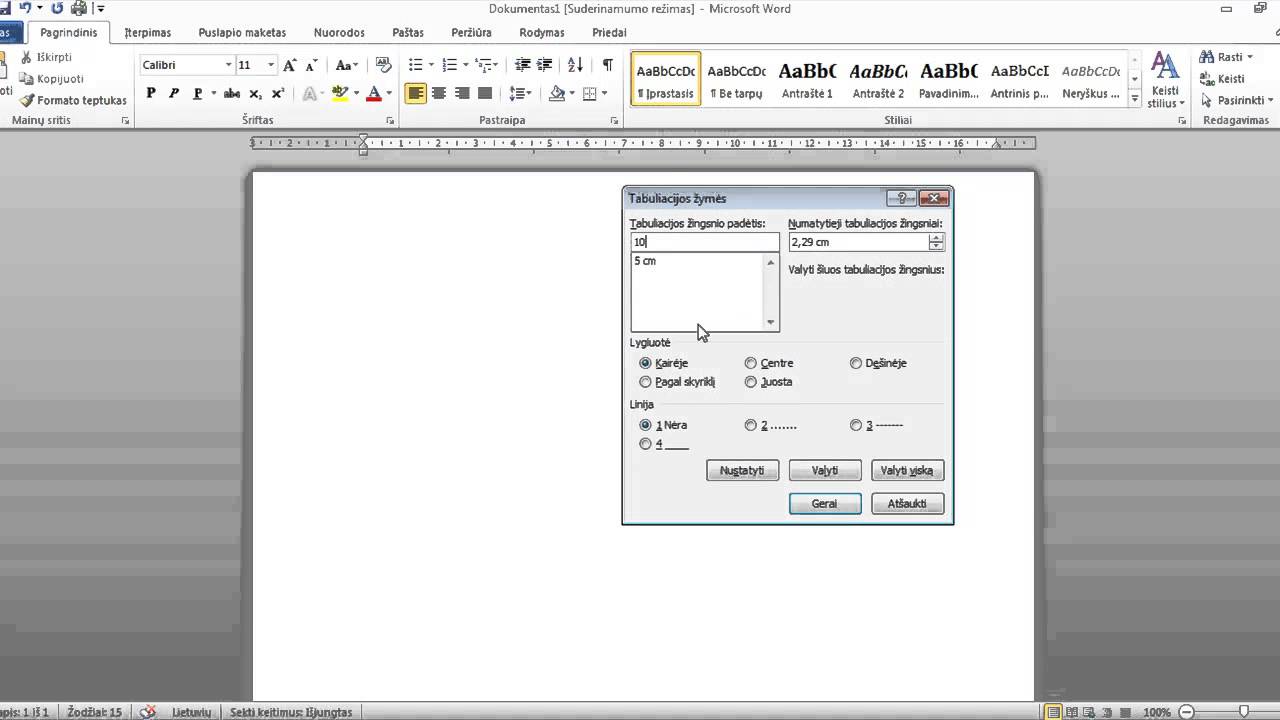
Task: Click the Format Painter brush icon
Action: [28, 100]
